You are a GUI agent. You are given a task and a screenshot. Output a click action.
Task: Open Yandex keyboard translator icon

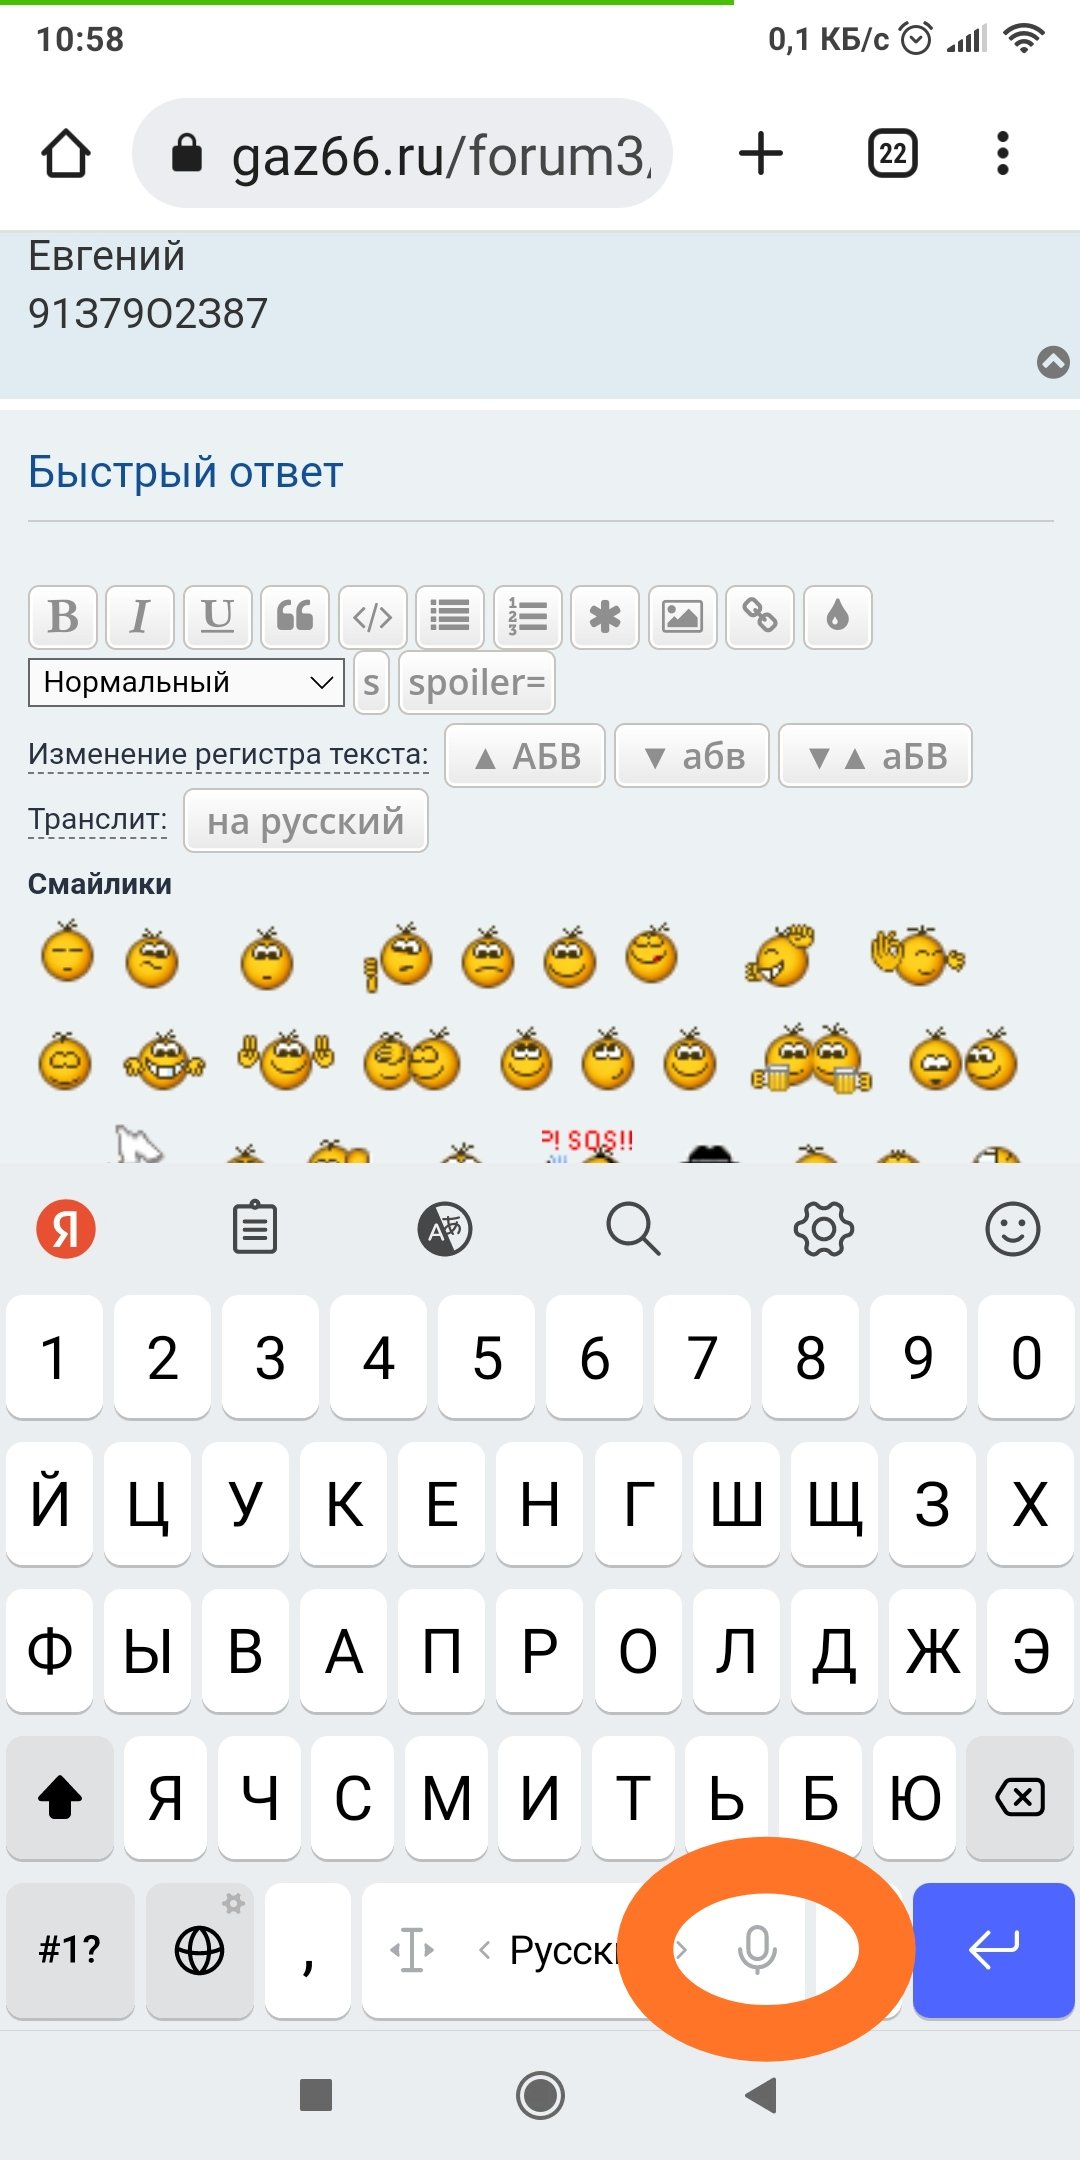point(445,1229)
